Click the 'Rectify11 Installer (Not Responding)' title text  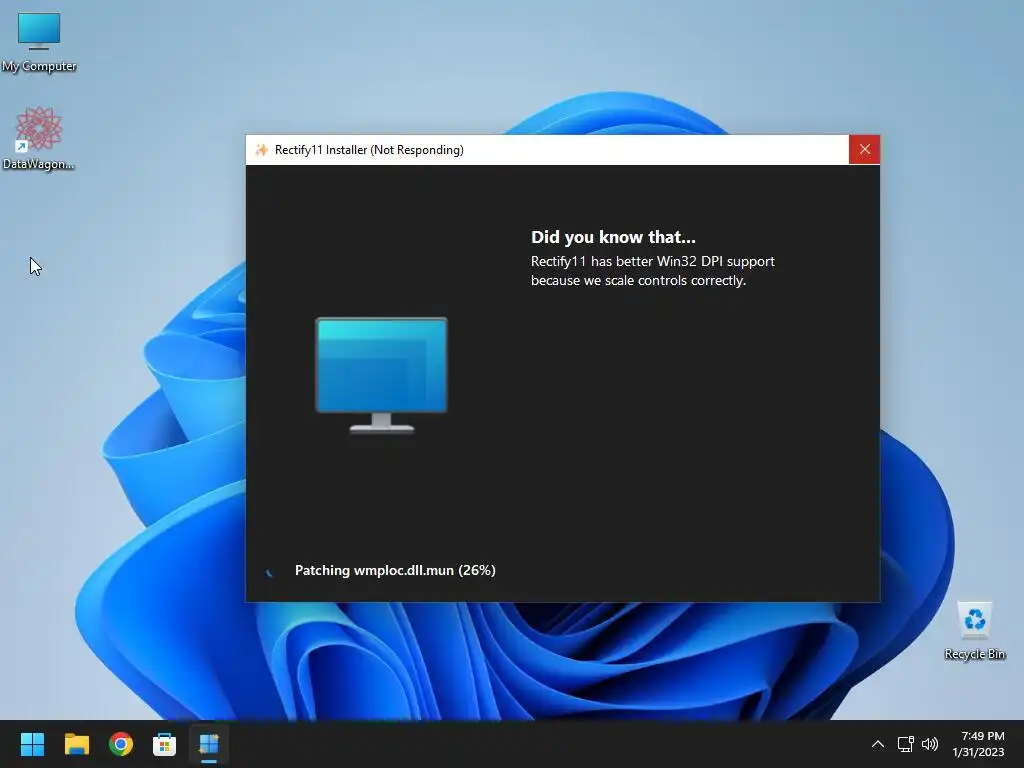pos(369,150)
